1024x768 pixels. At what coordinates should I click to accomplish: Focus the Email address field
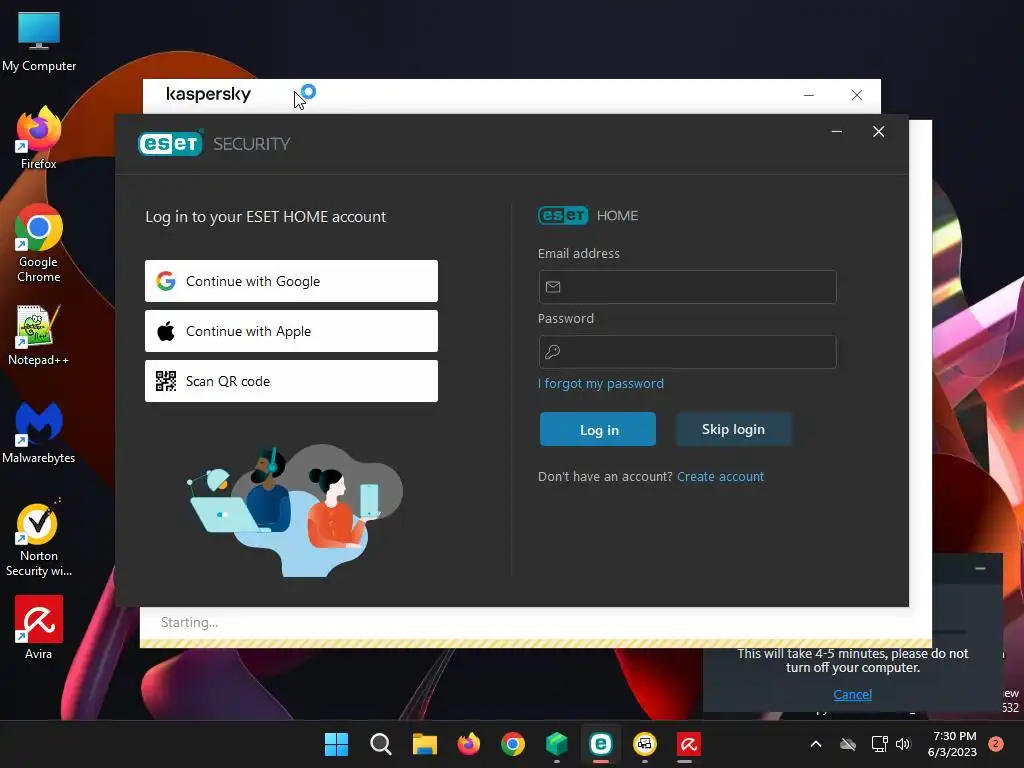(x=687, y=287)
